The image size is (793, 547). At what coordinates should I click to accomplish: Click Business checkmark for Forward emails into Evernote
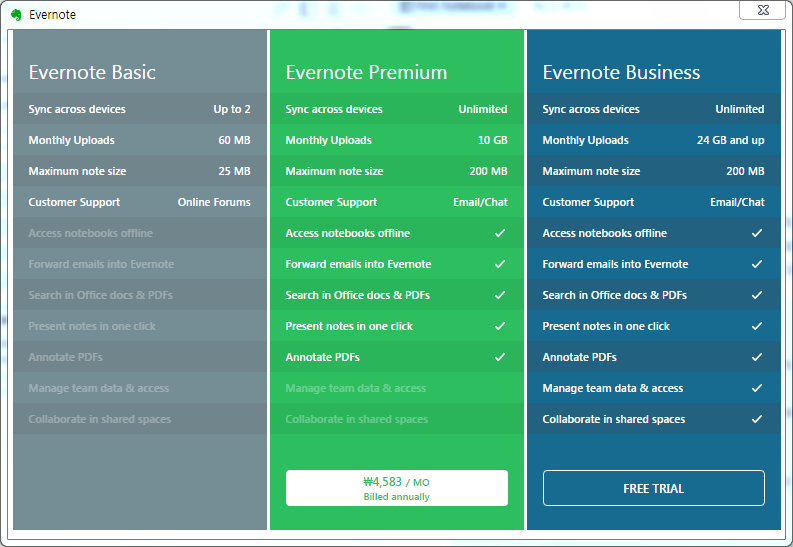pyautogui.click(x=757, y=264)
